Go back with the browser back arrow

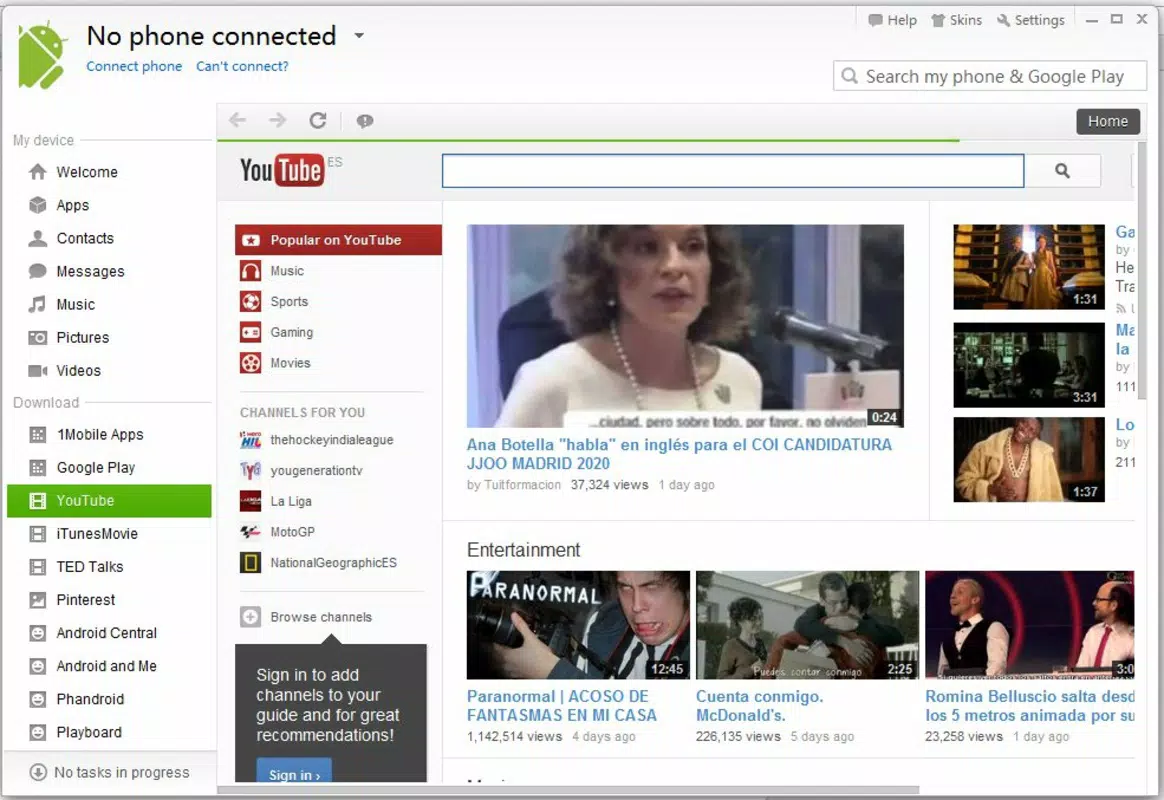[x=238, y=120]
